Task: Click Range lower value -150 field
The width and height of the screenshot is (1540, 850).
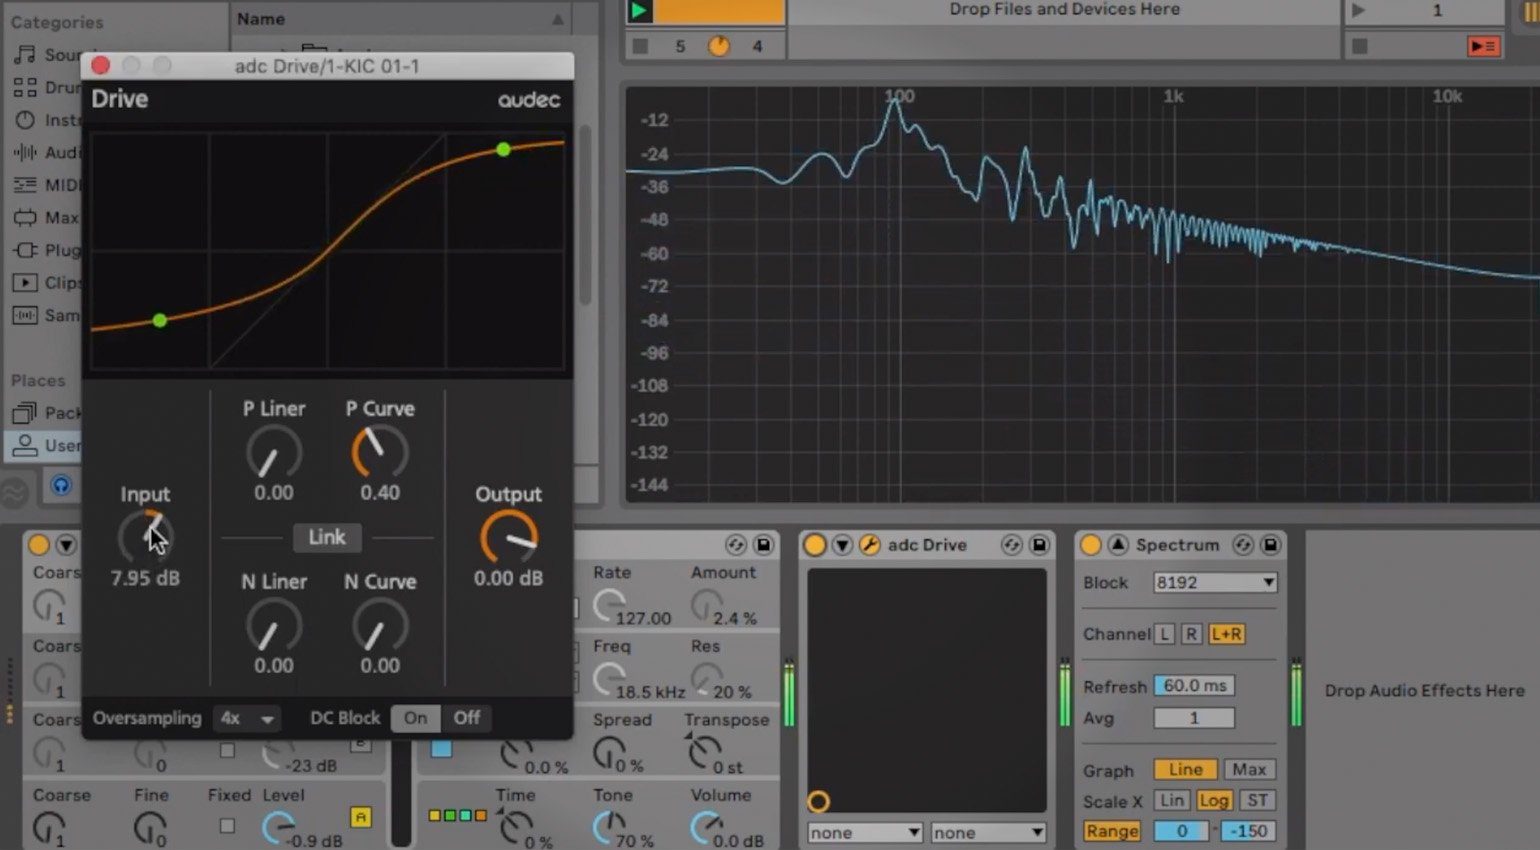Action: point(1248,831)
